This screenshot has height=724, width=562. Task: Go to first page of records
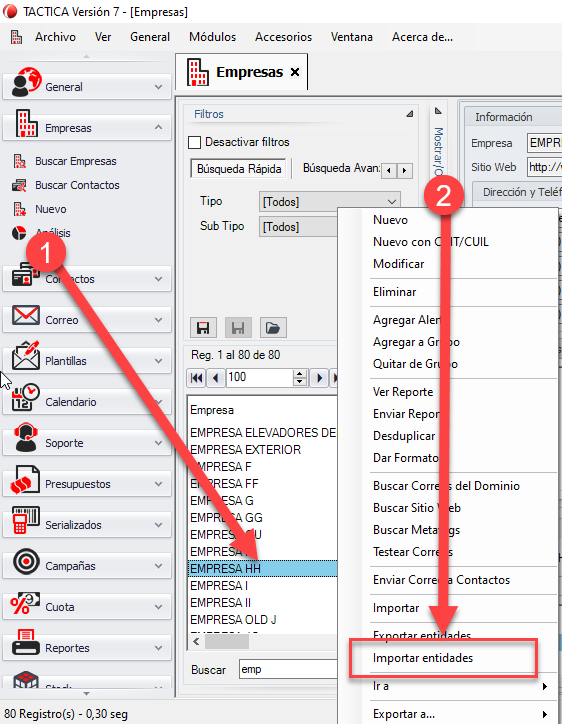pos(196,378)
